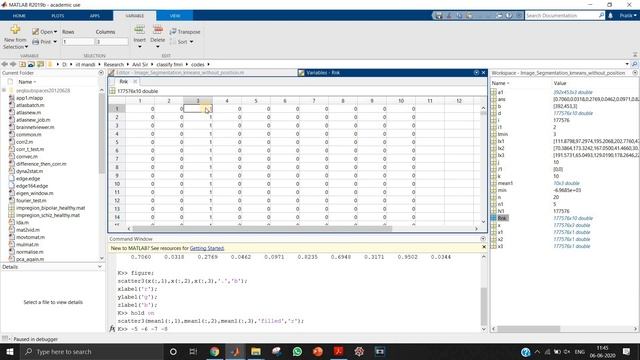This screenshot has height=360, width=640.
Task: Click the up one folder icon
Action: coord(22,64)
